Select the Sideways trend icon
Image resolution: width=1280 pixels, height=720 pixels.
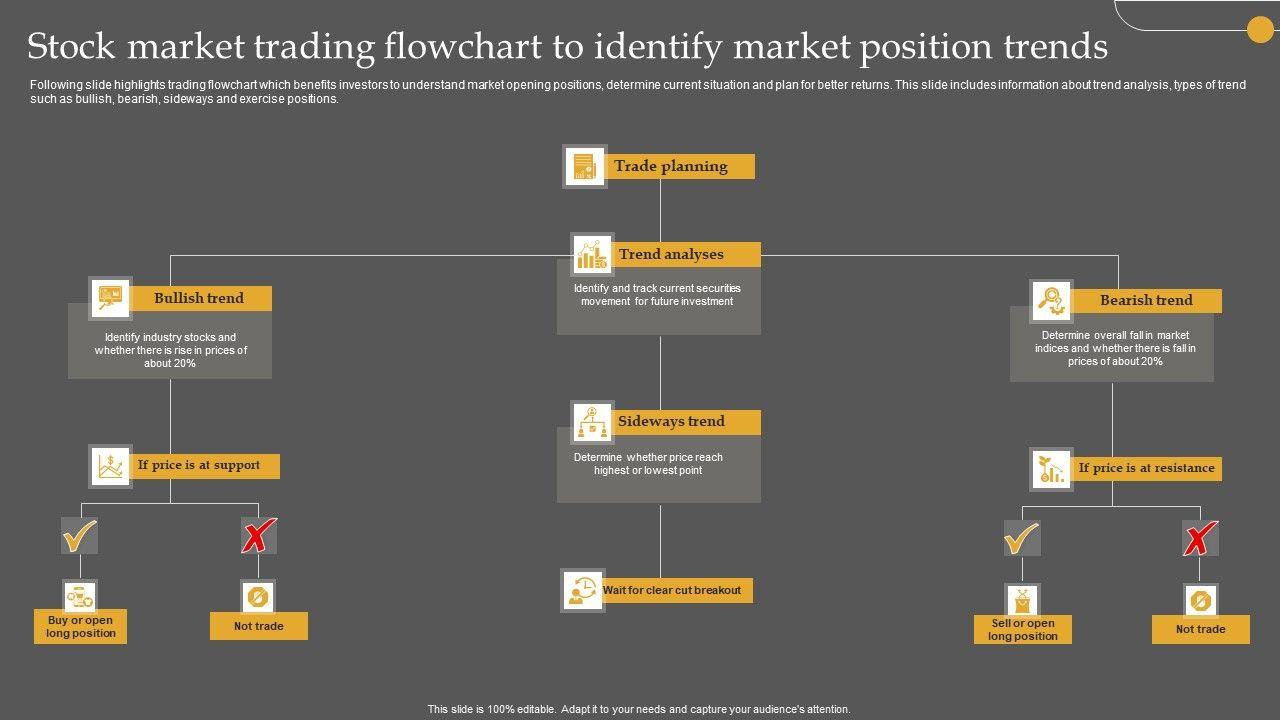coord(592,422)
